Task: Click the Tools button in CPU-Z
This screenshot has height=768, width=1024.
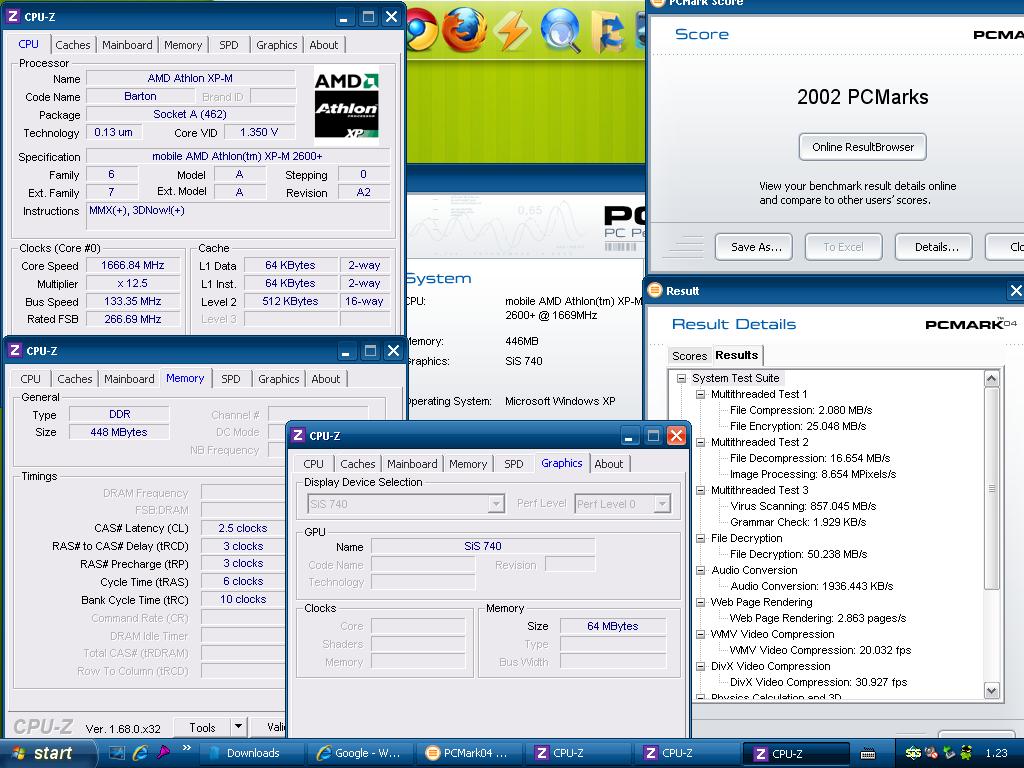Action: pyautogui.click(x=202, y=727)
